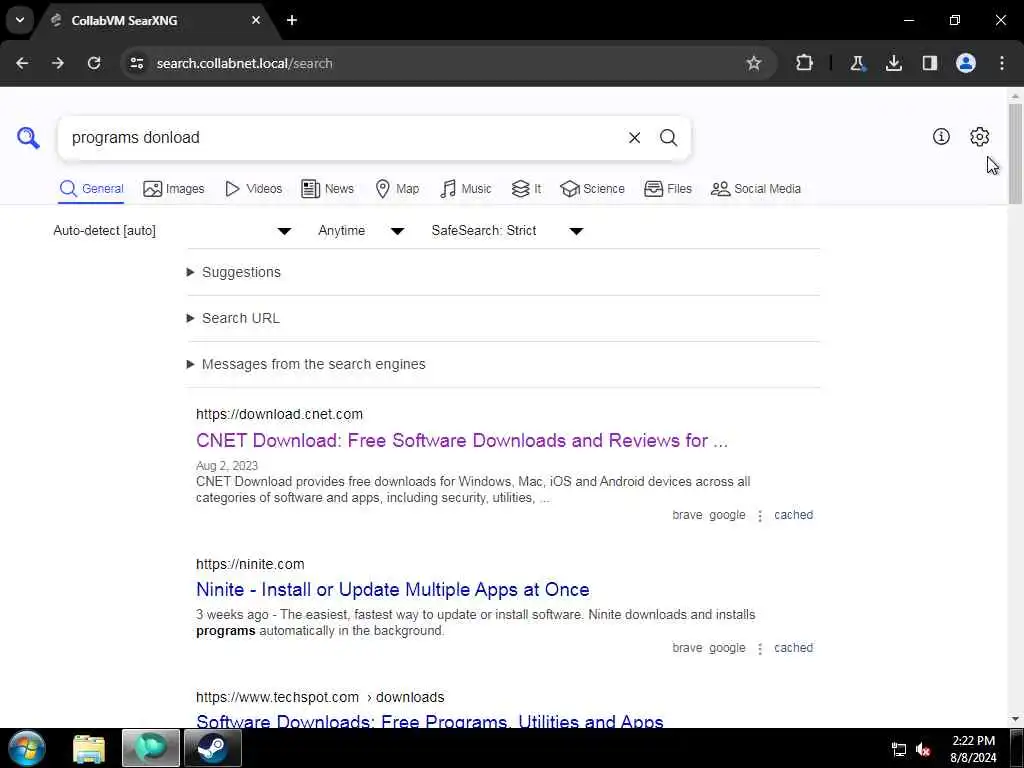Switch to Files tab
The image size is (1024, 768).
pyautogui.click(x=667, y=189)
